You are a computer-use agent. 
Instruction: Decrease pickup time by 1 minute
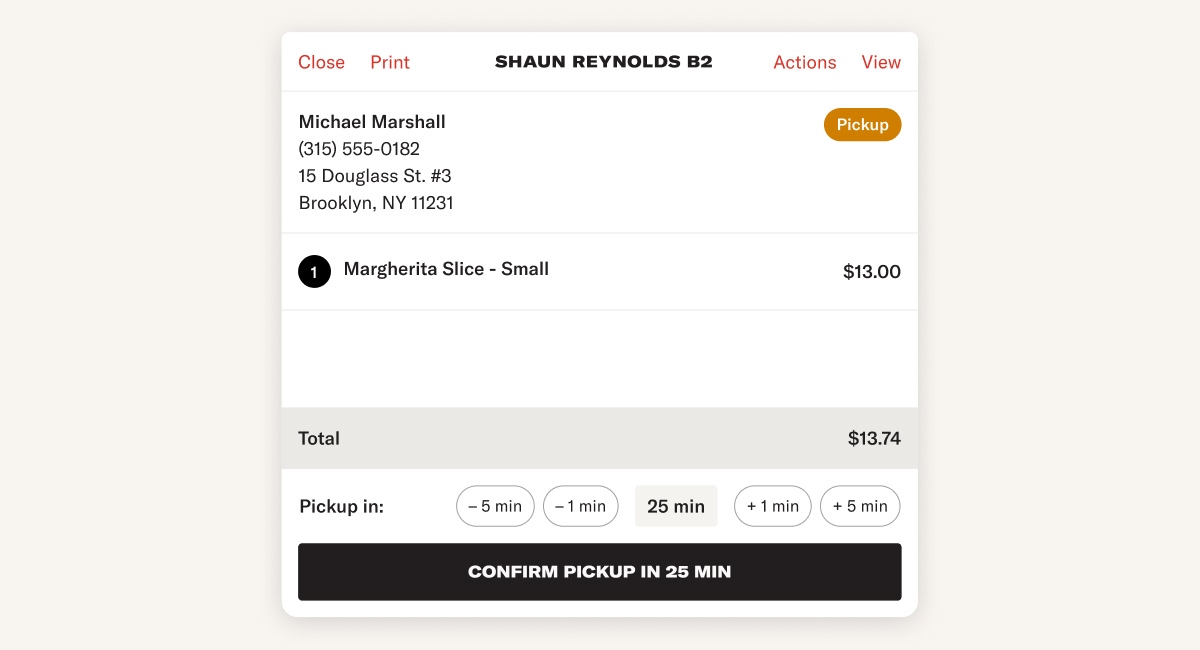pyautogui.click(x=580, y=506)
